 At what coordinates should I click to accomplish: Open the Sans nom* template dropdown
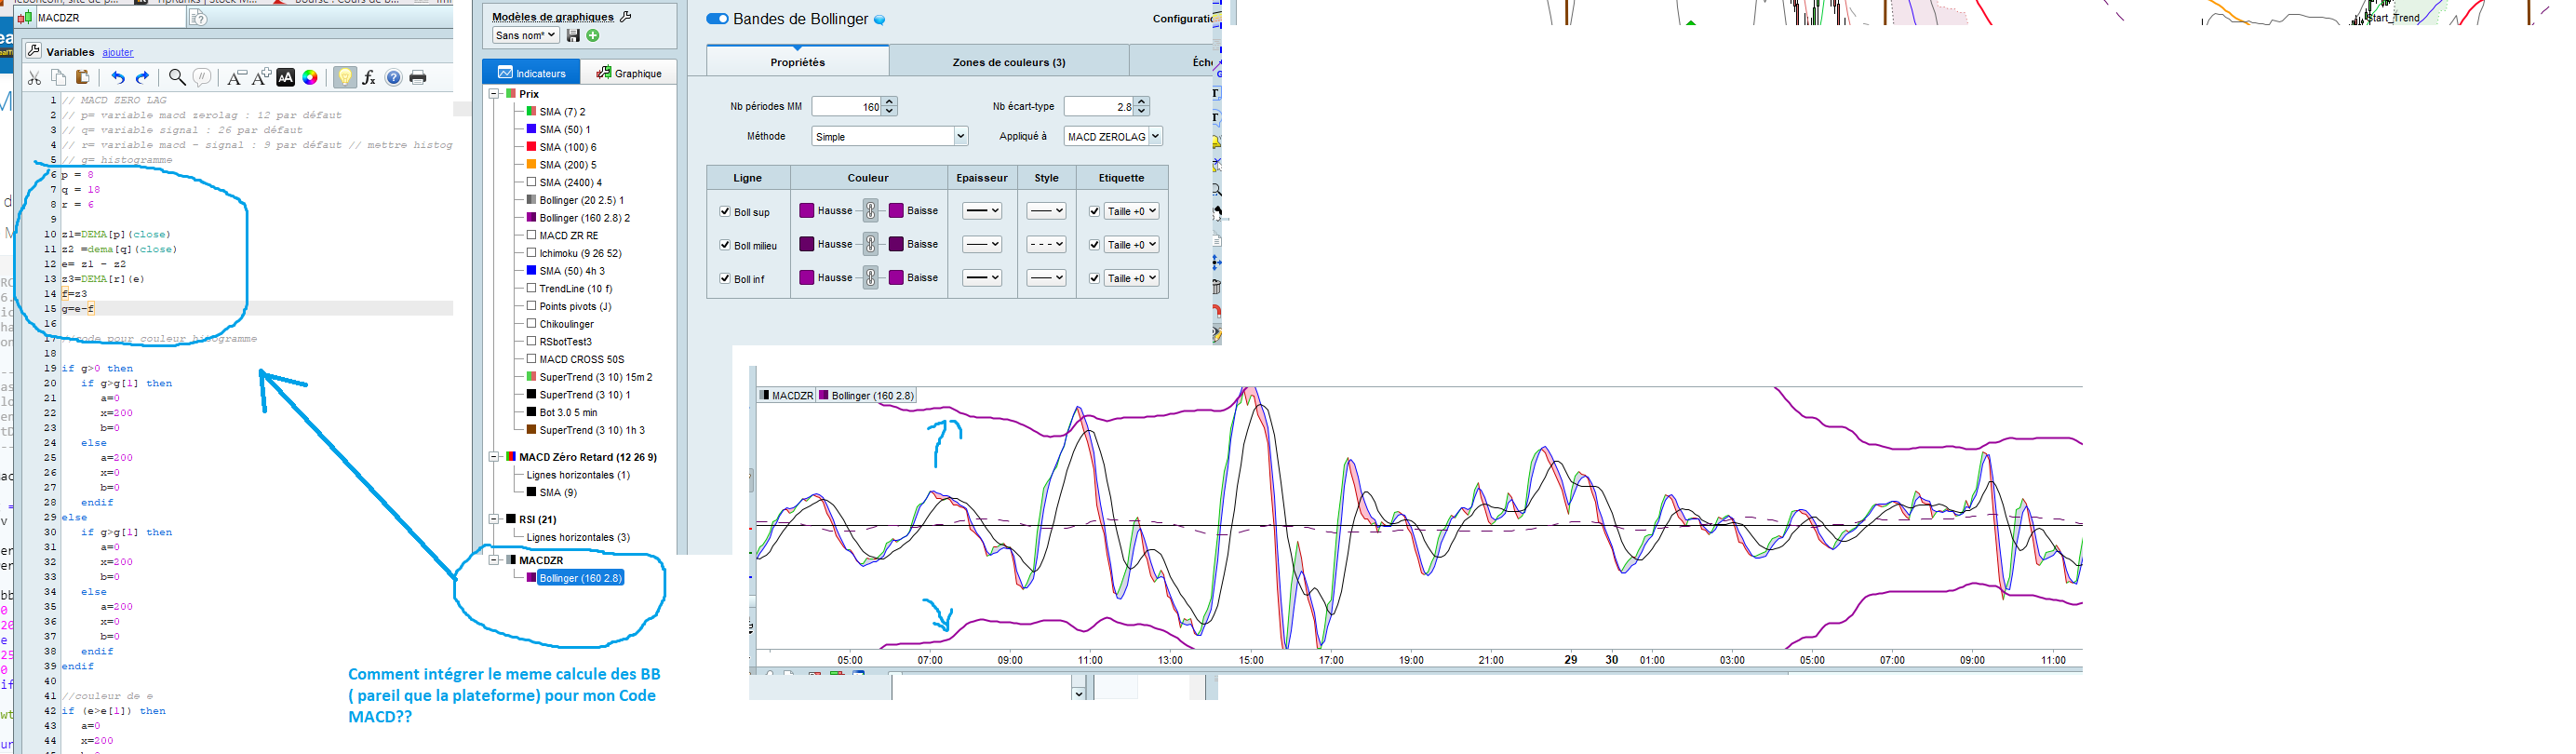point(525,35)
